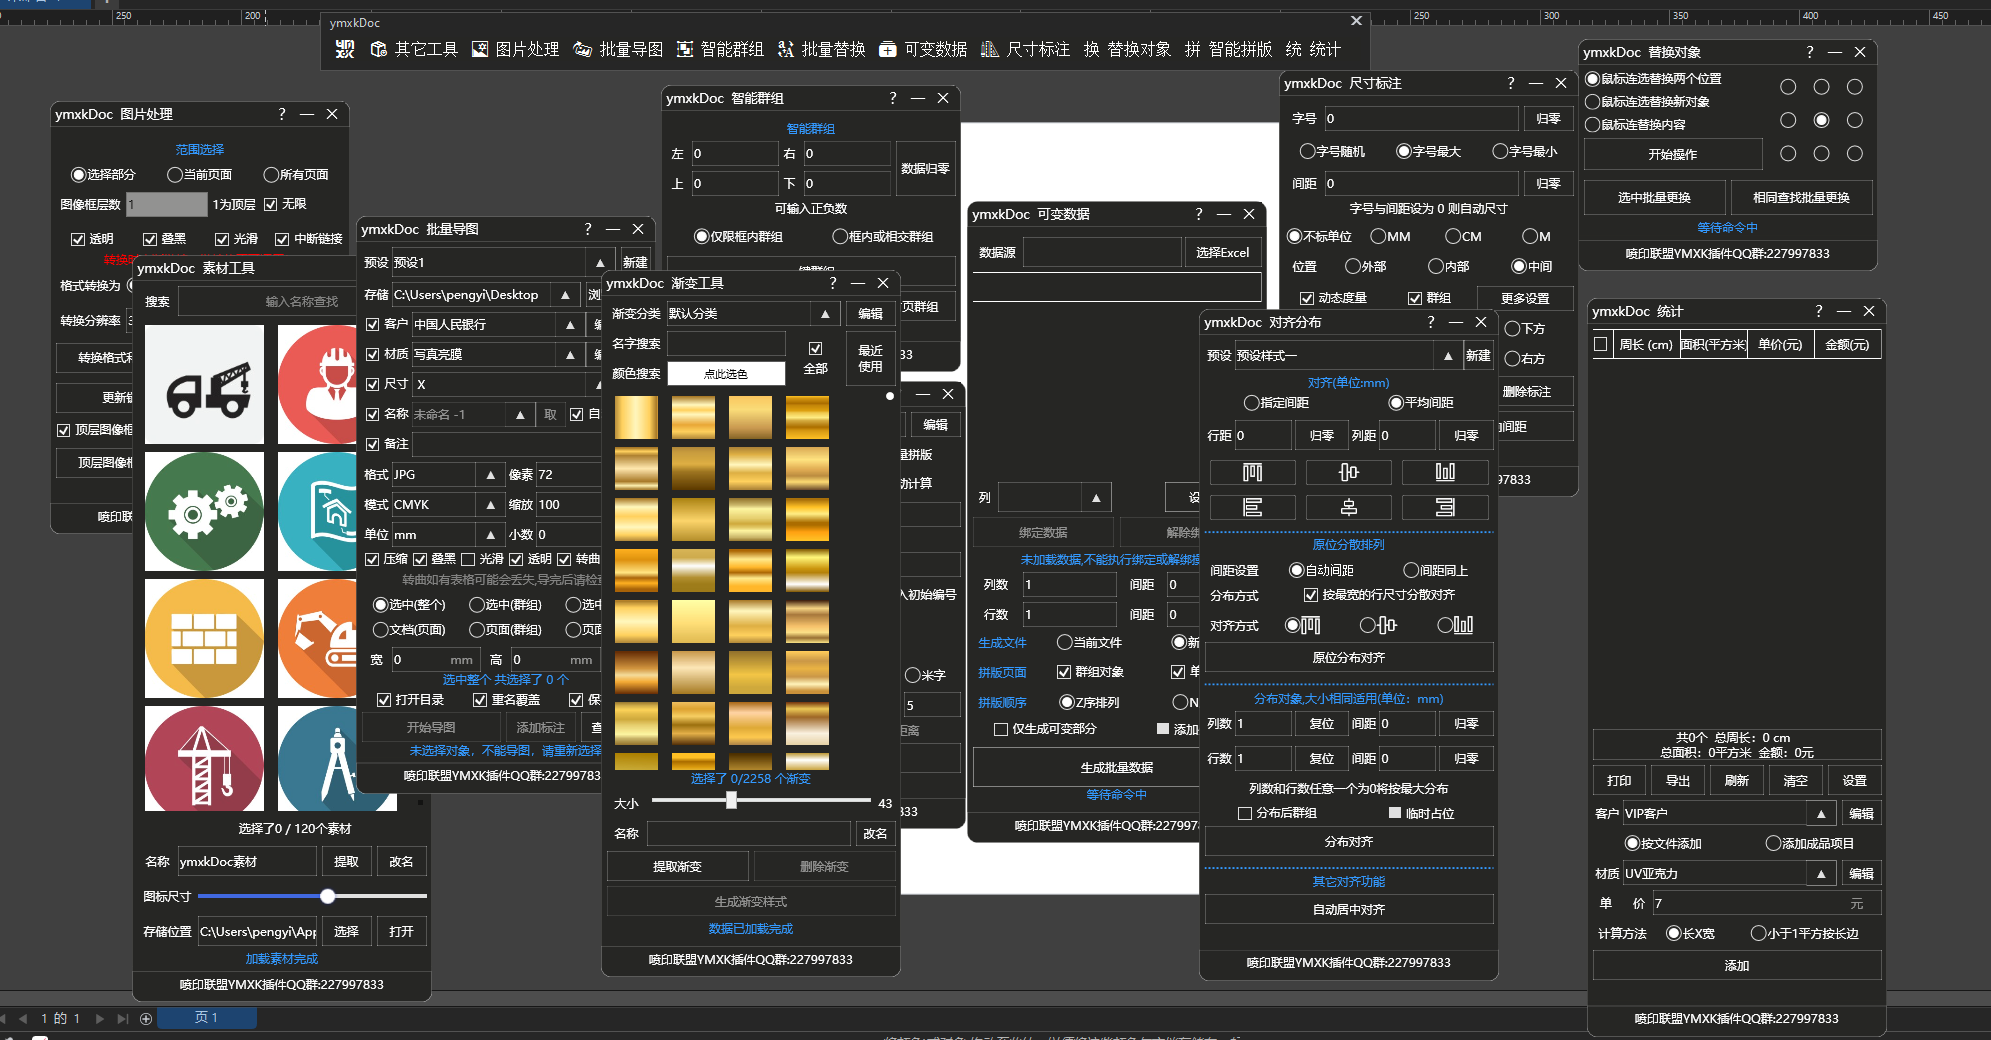Select the green gears material icon
Image resolution: width=1991 pixels, height=1040 pixels.
point(205,511)
